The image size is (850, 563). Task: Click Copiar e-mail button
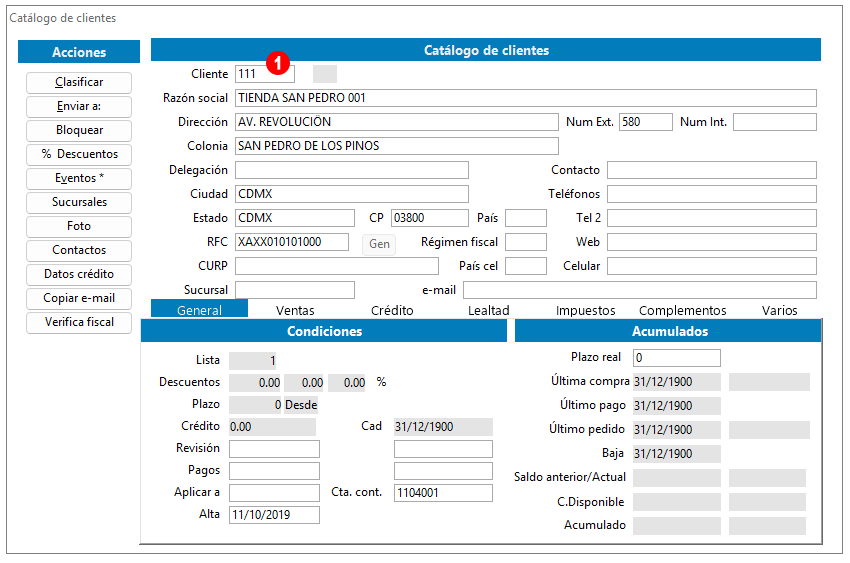pyautogui.click(x=79, y=299)
